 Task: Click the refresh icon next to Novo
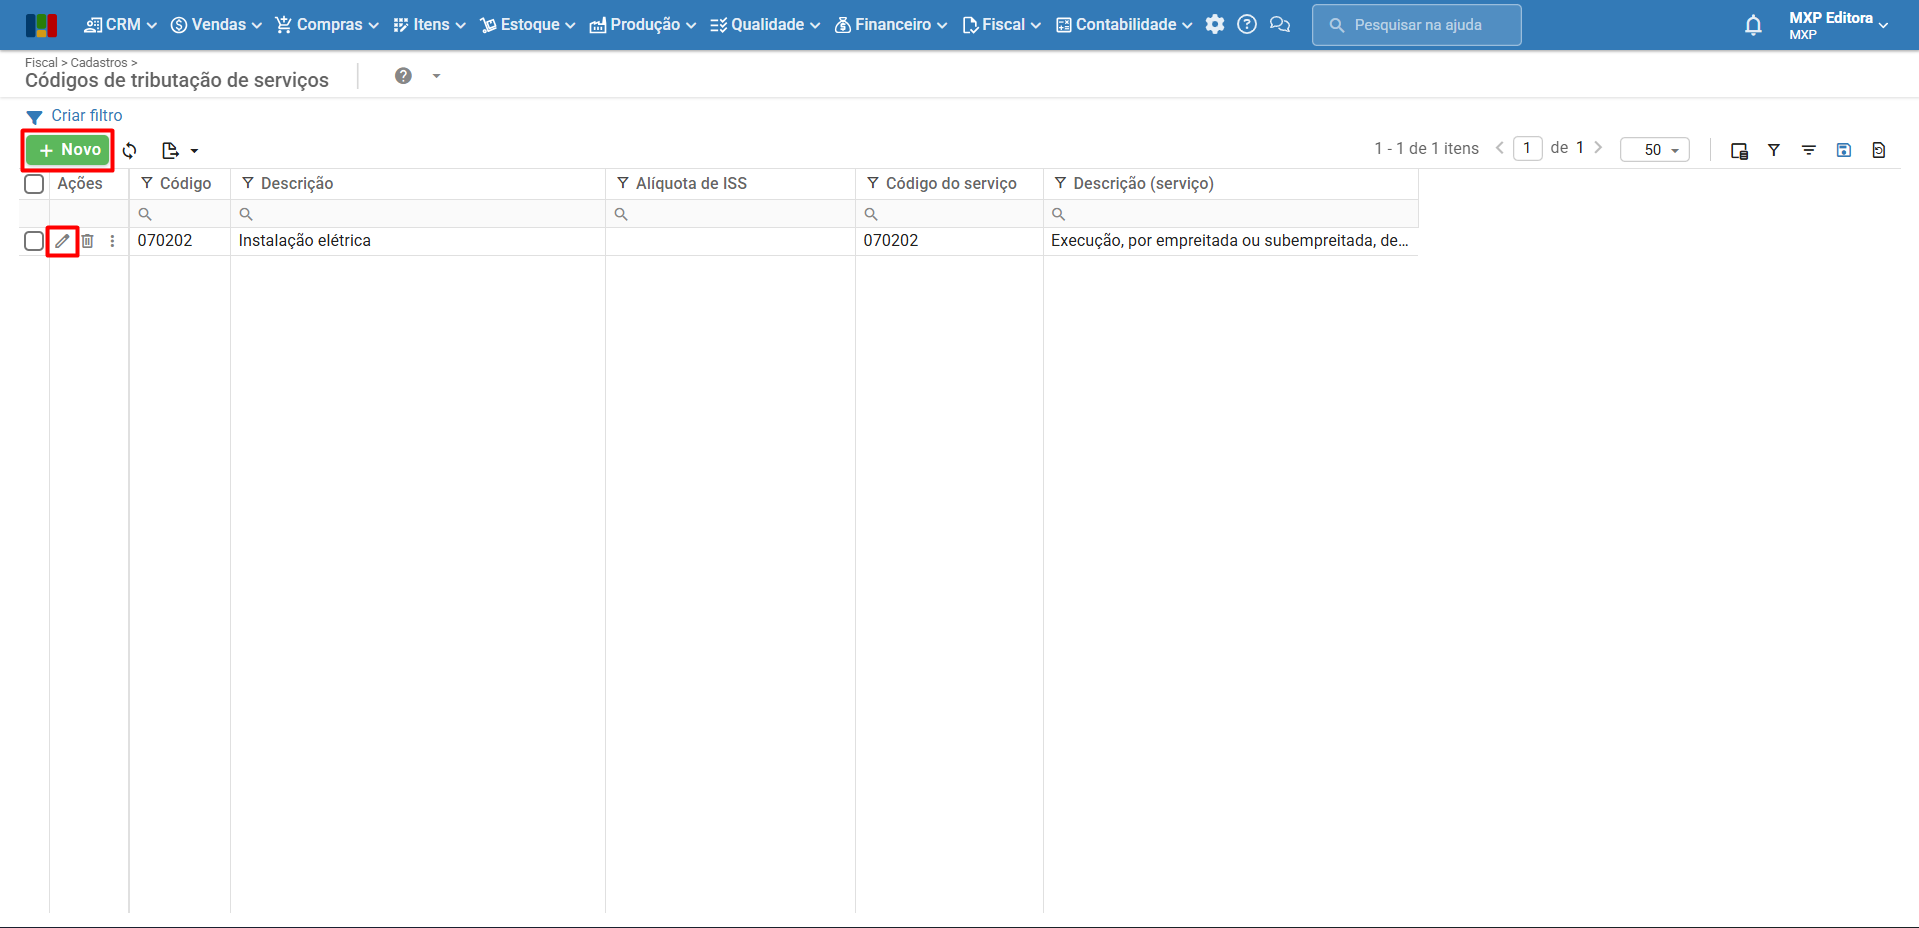tap(130, 151)
